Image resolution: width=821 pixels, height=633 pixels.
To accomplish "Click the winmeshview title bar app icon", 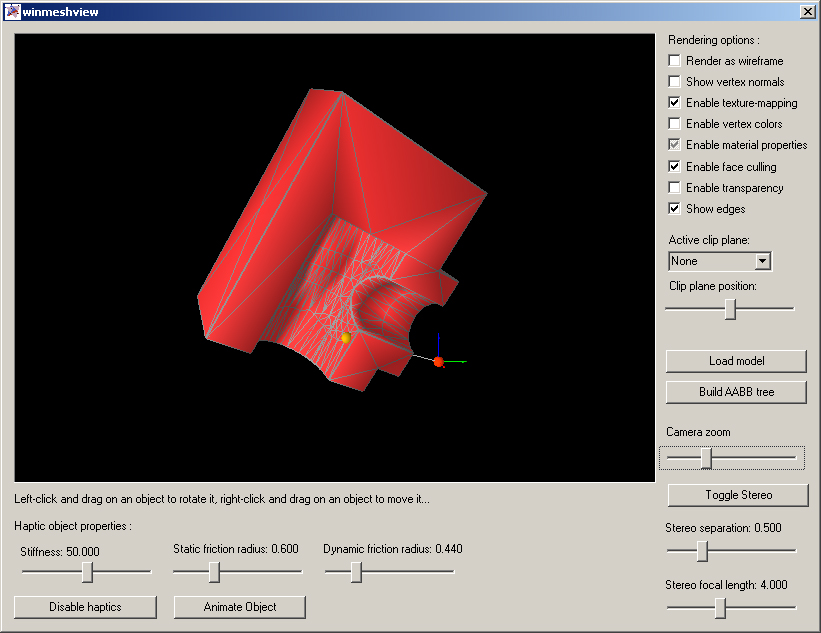I will pos(12,12).
